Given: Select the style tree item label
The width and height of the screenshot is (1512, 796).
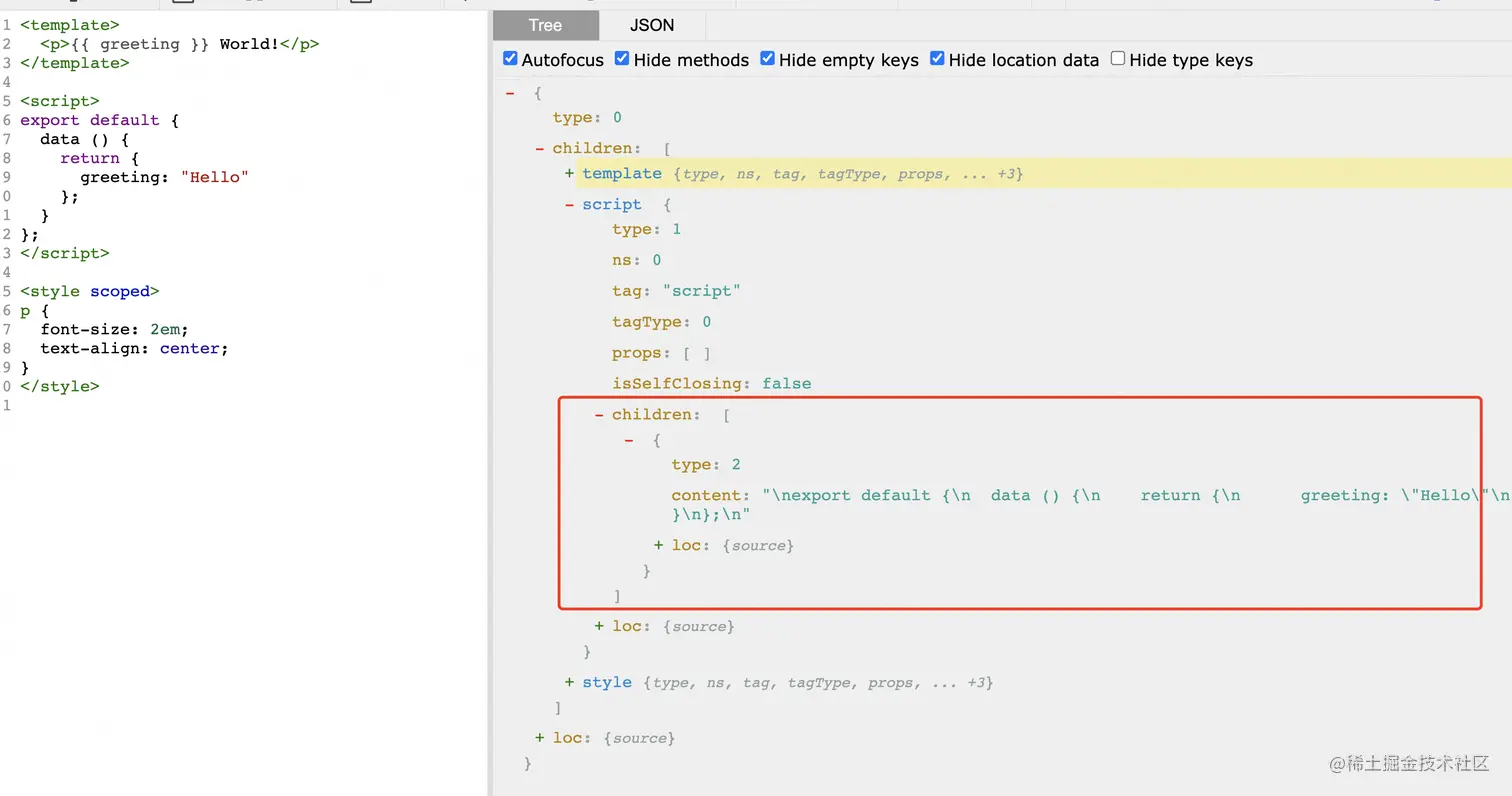Looking at the screenshot, I should [607, 682].
